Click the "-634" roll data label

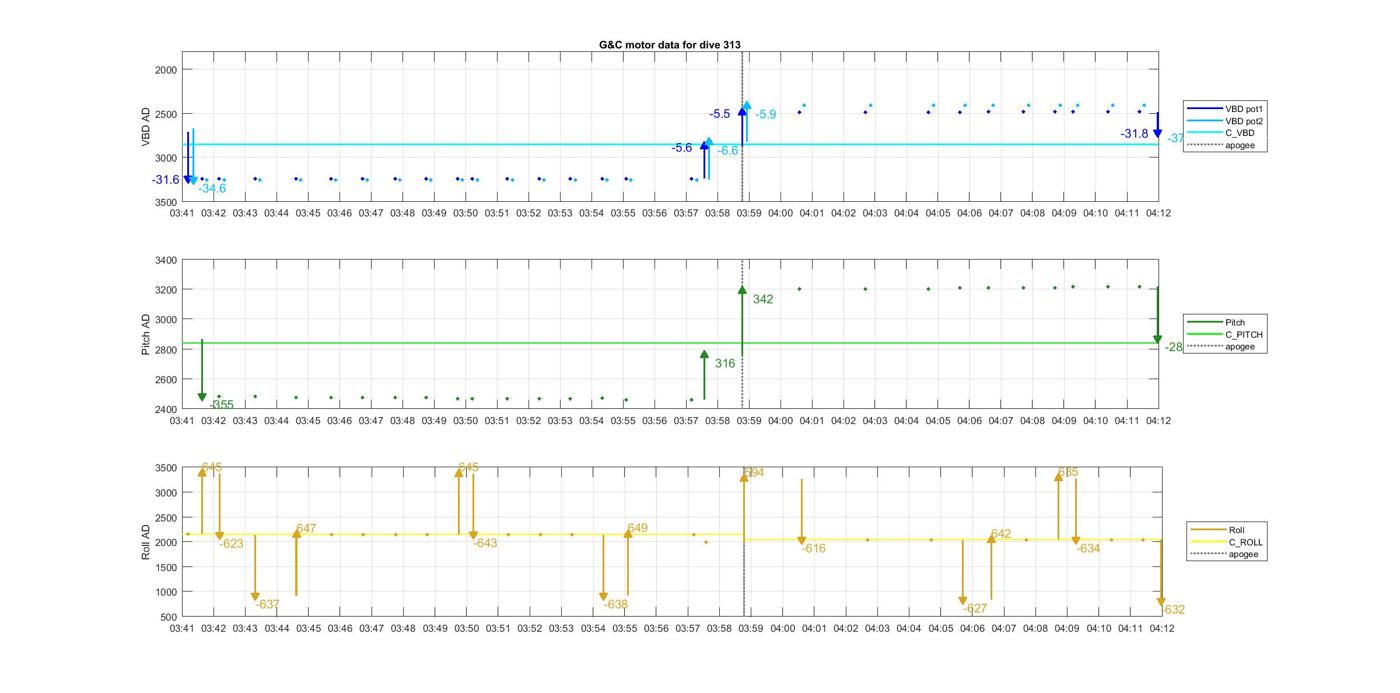(1088, 549)
